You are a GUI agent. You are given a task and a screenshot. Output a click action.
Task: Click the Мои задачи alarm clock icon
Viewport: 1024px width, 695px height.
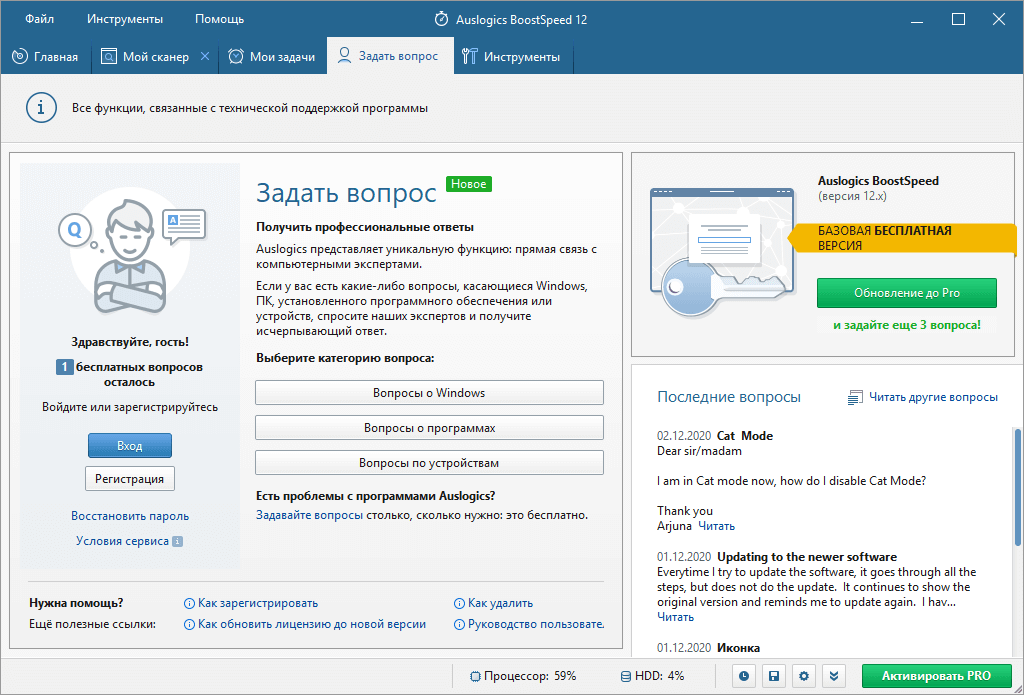coord(236,56)
